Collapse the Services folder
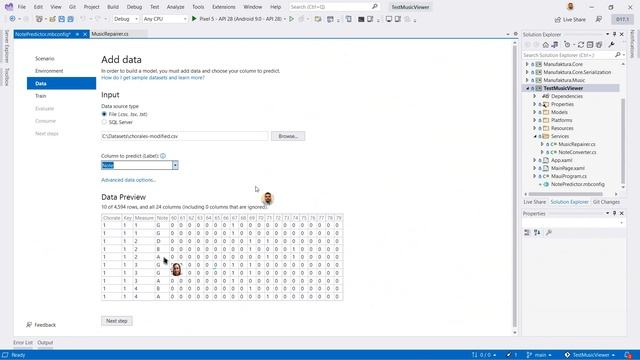Image resolution: width=640 pixels, height=360 pixels. click(534, 136)
